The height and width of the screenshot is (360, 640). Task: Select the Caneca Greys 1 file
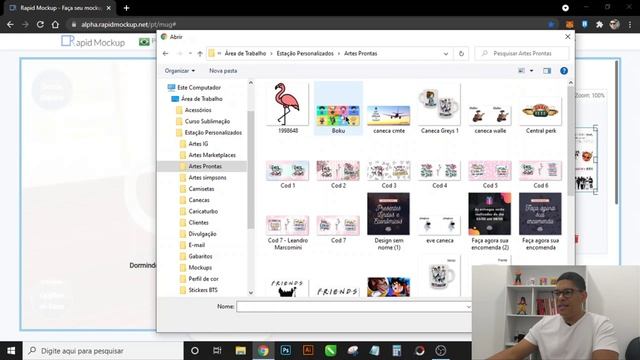440,109
